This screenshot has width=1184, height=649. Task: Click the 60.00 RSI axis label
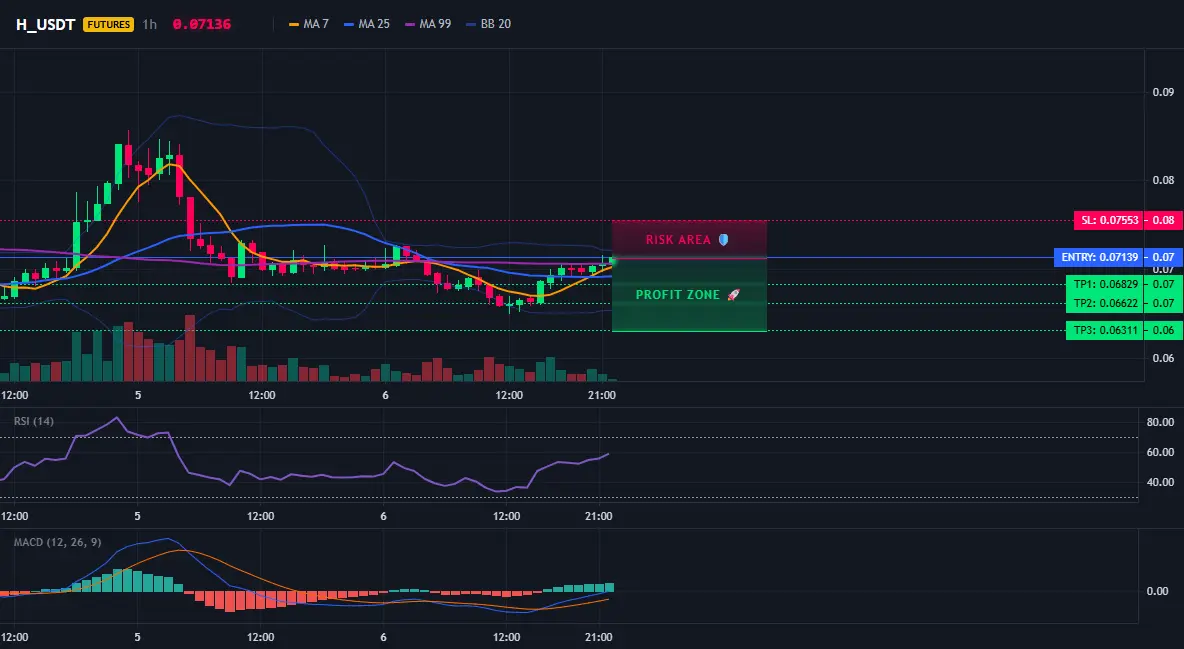[1161, 452]
